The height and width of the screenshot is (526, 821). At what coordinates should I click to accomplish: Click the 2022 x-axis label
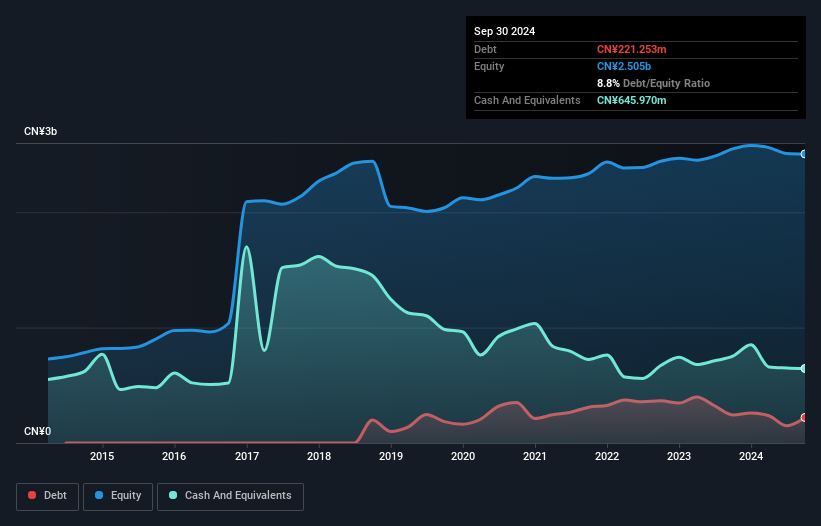point(607,456)
